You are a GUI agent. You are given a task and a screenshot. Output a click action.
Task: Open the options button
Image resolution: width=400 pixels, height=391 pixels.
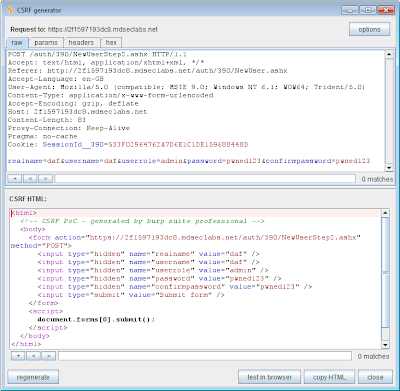[x=369, y=29]
